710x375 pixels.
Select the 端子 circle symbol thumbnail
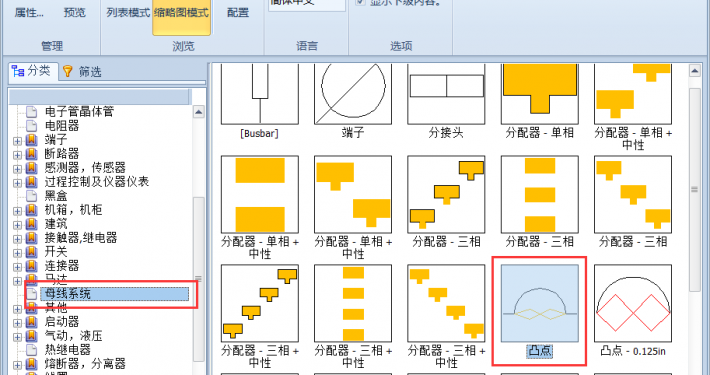[x=353, y=94]
